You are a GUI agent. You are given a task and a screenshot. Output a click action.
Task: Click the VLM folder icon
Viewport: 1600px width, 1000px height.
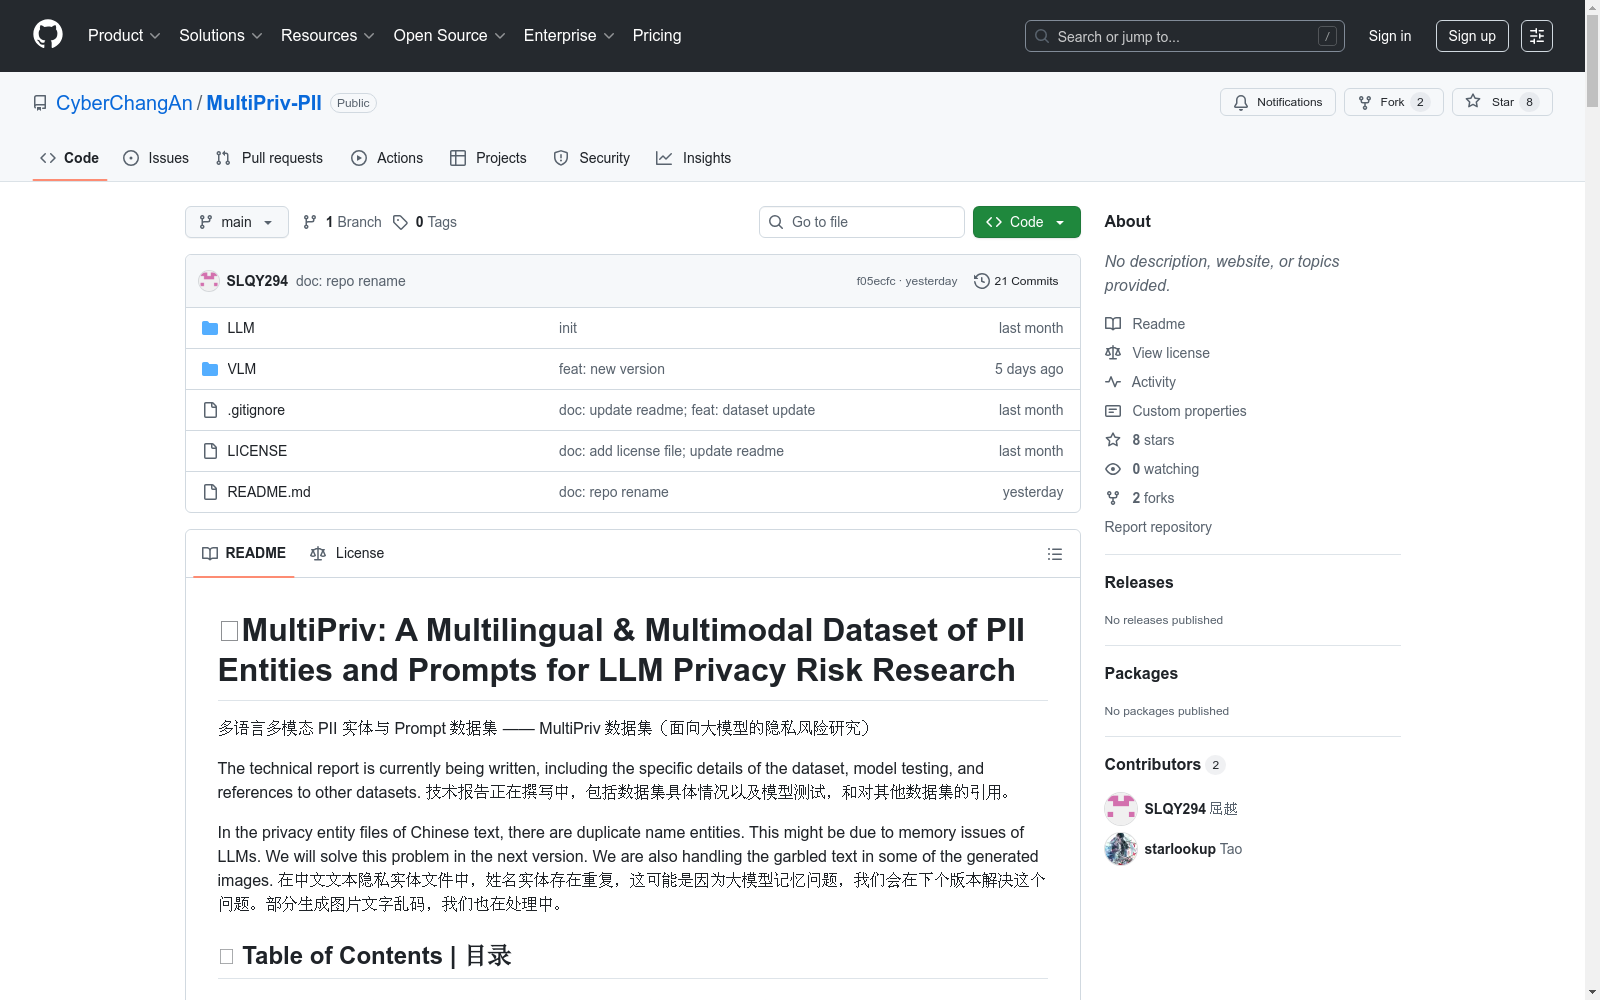tap(210, 369)
